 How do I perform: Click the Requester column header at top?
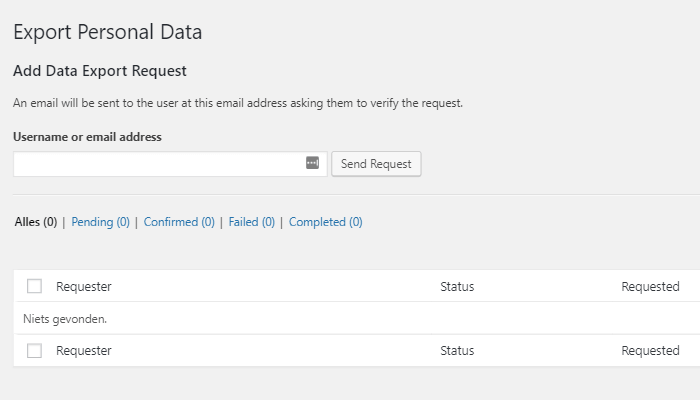[x=84, y=287]
